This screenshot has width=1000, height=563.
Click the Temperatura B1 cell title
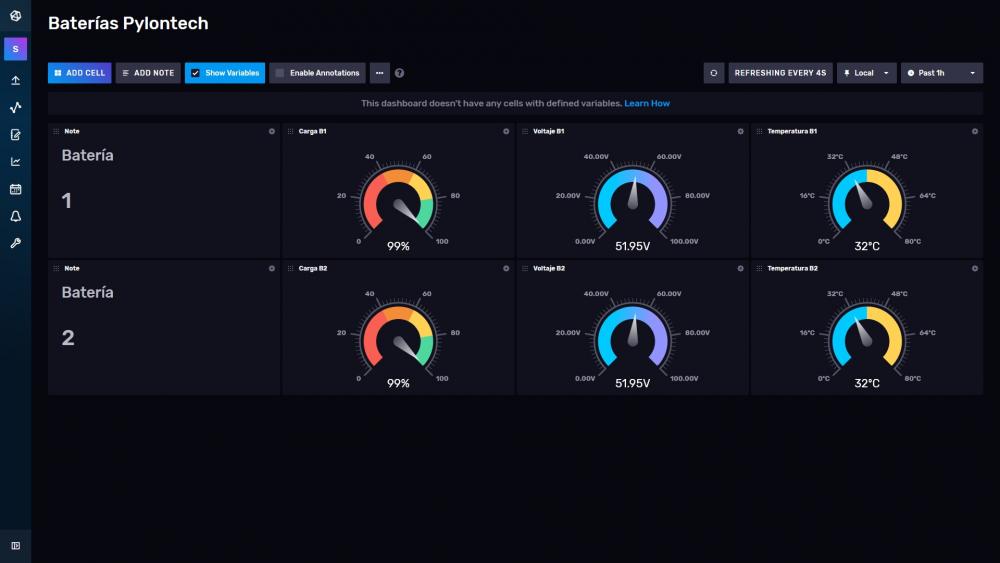click(x=792, y=131)
